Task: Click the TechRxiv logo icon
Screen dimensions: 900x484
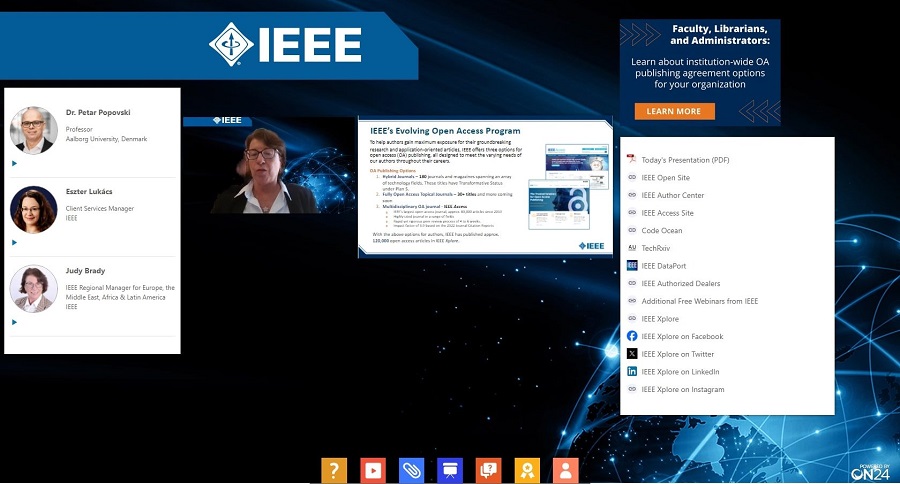Action: click(x=631, y=248)
